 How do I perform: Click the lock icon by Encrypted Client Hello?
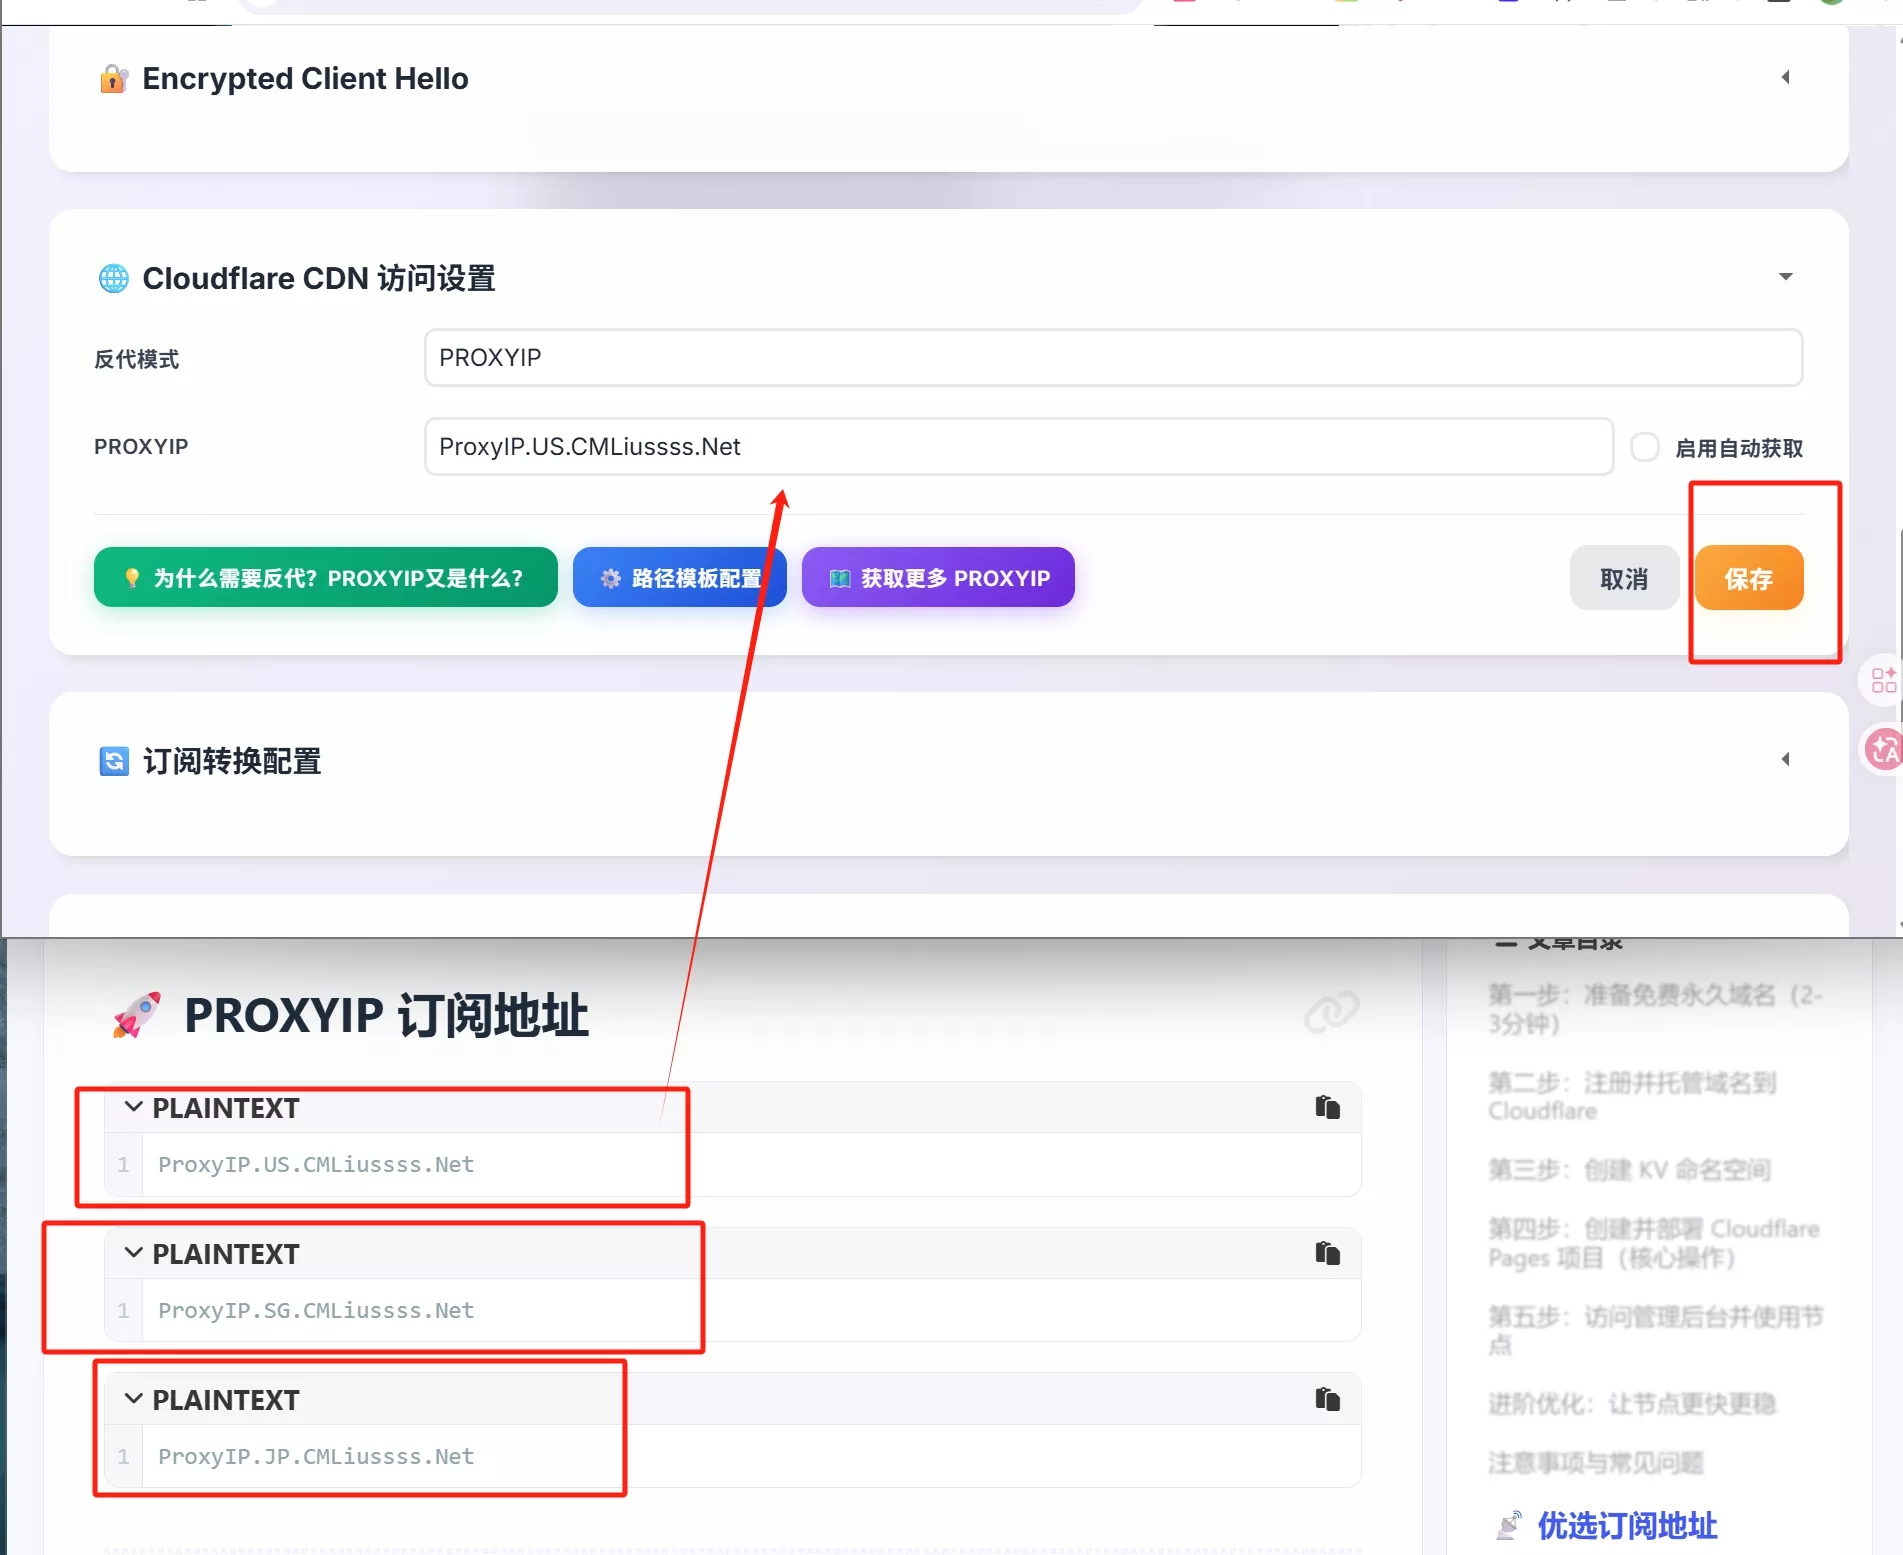pos(114,79)
